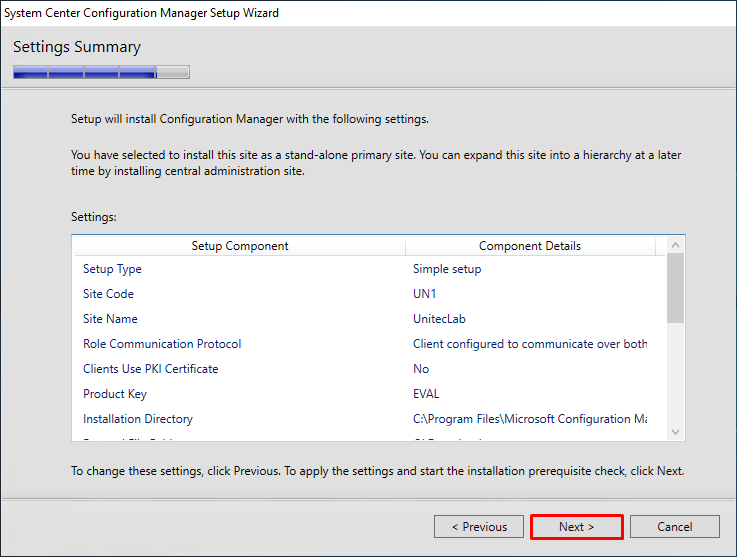Click the wizard window title text

[x=141, y=13]
